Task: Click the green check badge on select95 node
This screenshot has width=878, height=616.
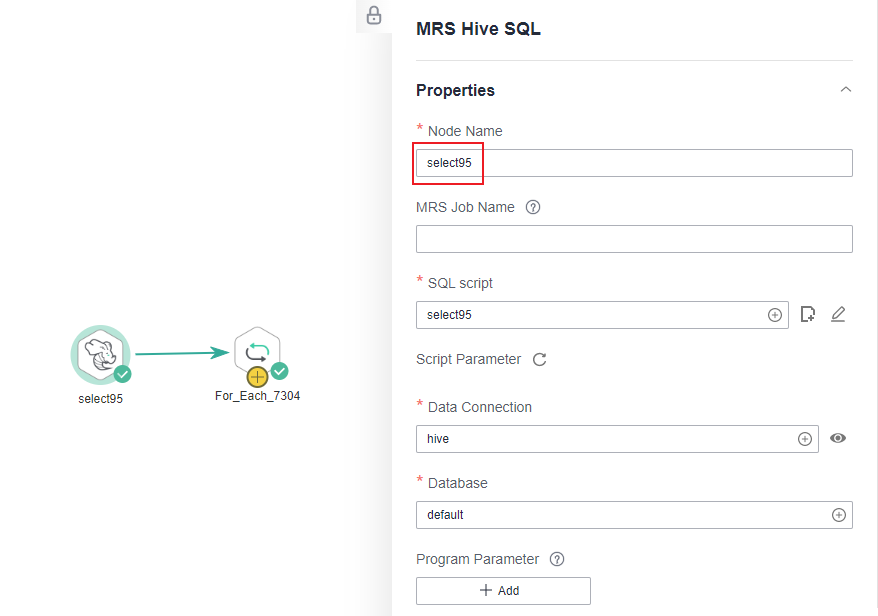Action: tap(123, 374)
